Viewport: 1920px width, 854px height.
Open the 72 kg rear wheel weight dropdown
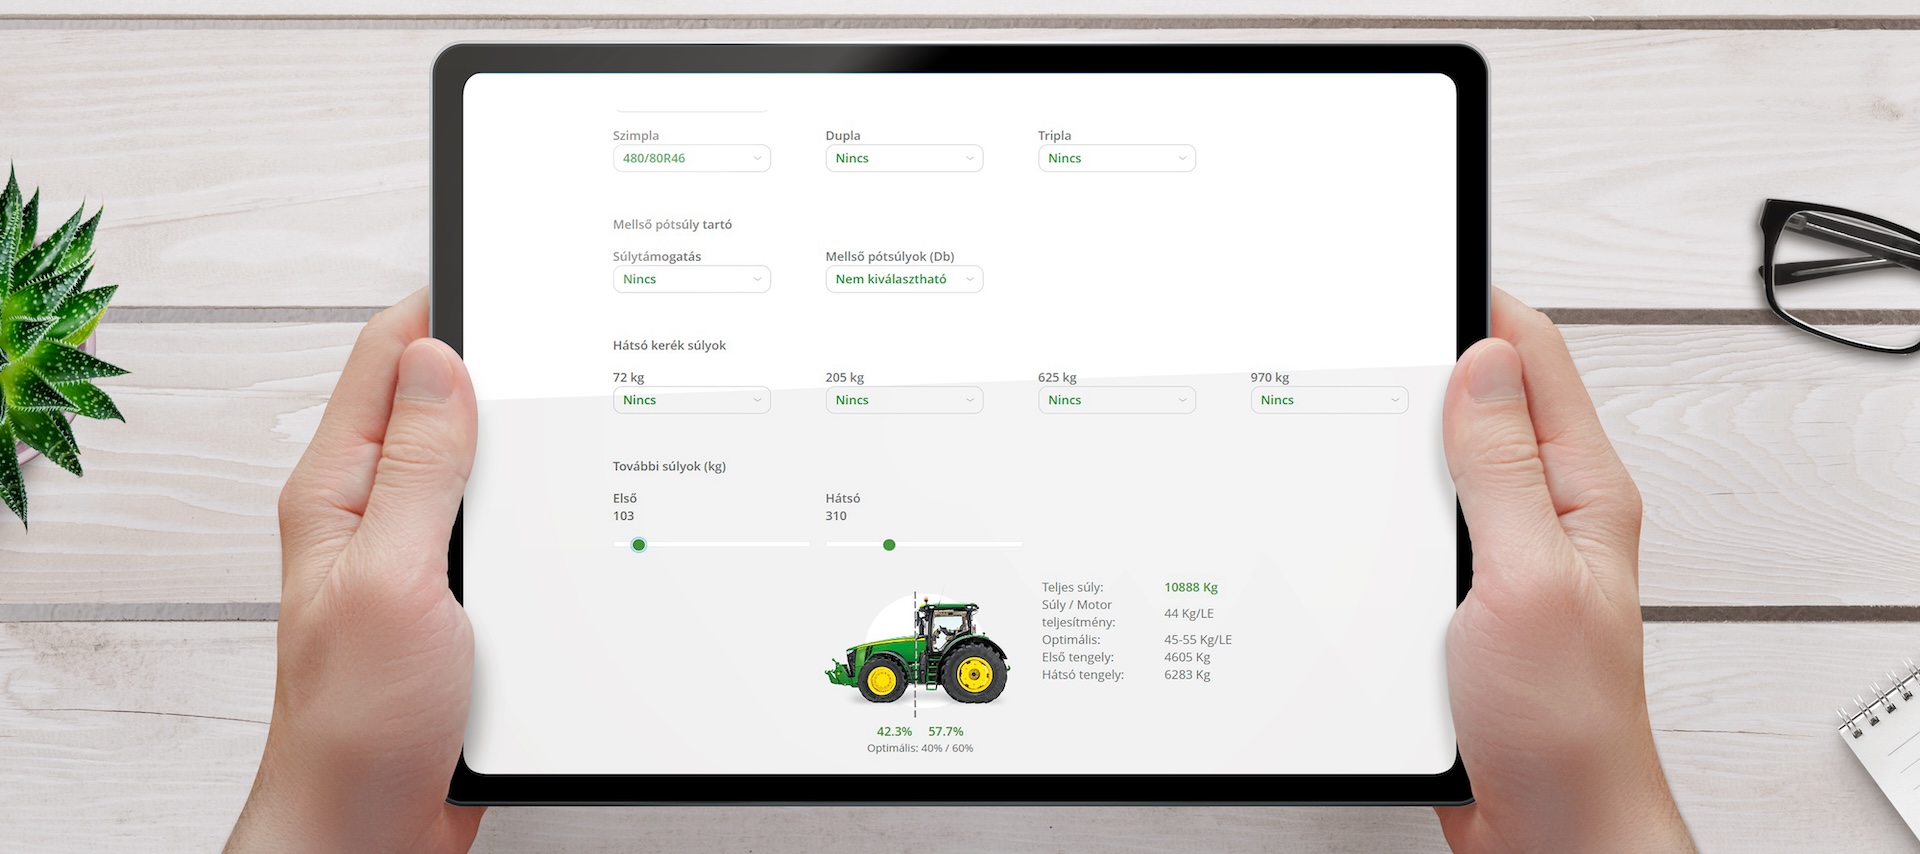point(691,400)
